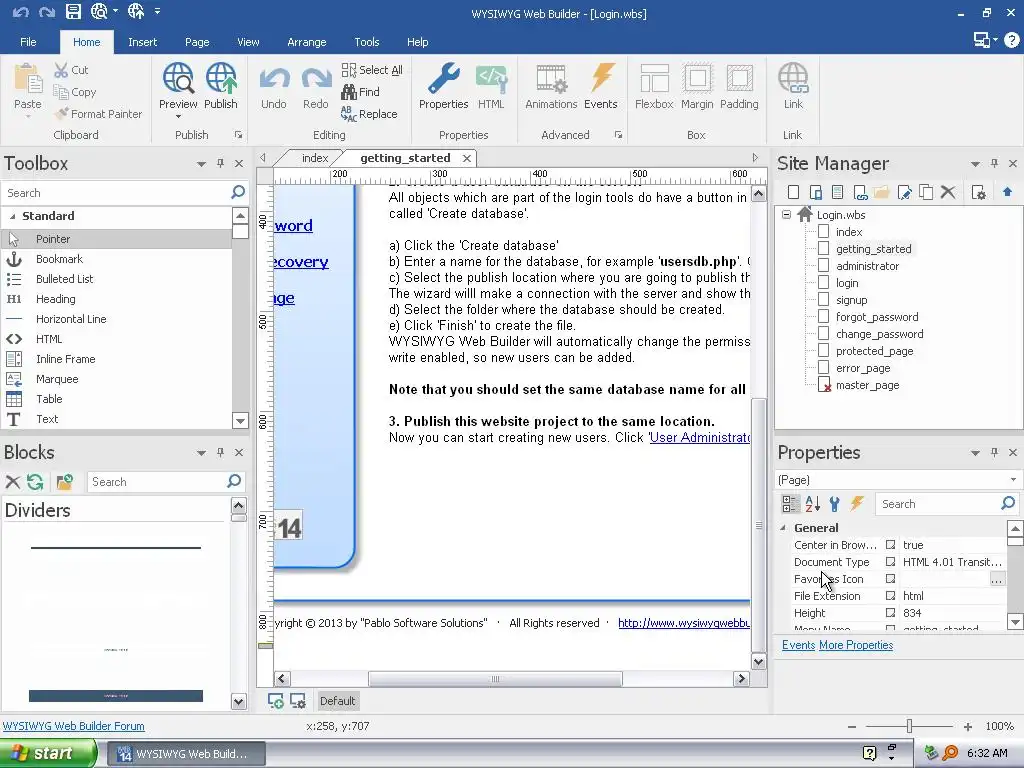Open the File menu
Viewport: 1024px width, 768px height.
[28, 42]
